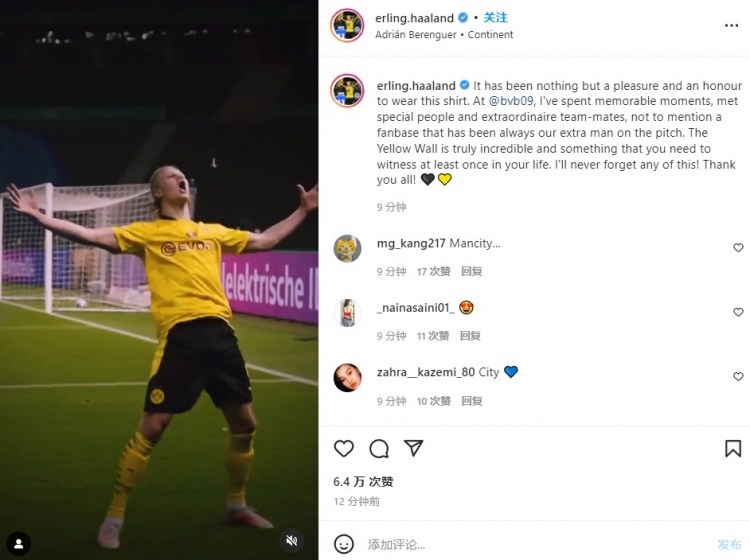Save post with bookmark icon
This screenshot has width=750, height=560.
click(x=733, y=449)
